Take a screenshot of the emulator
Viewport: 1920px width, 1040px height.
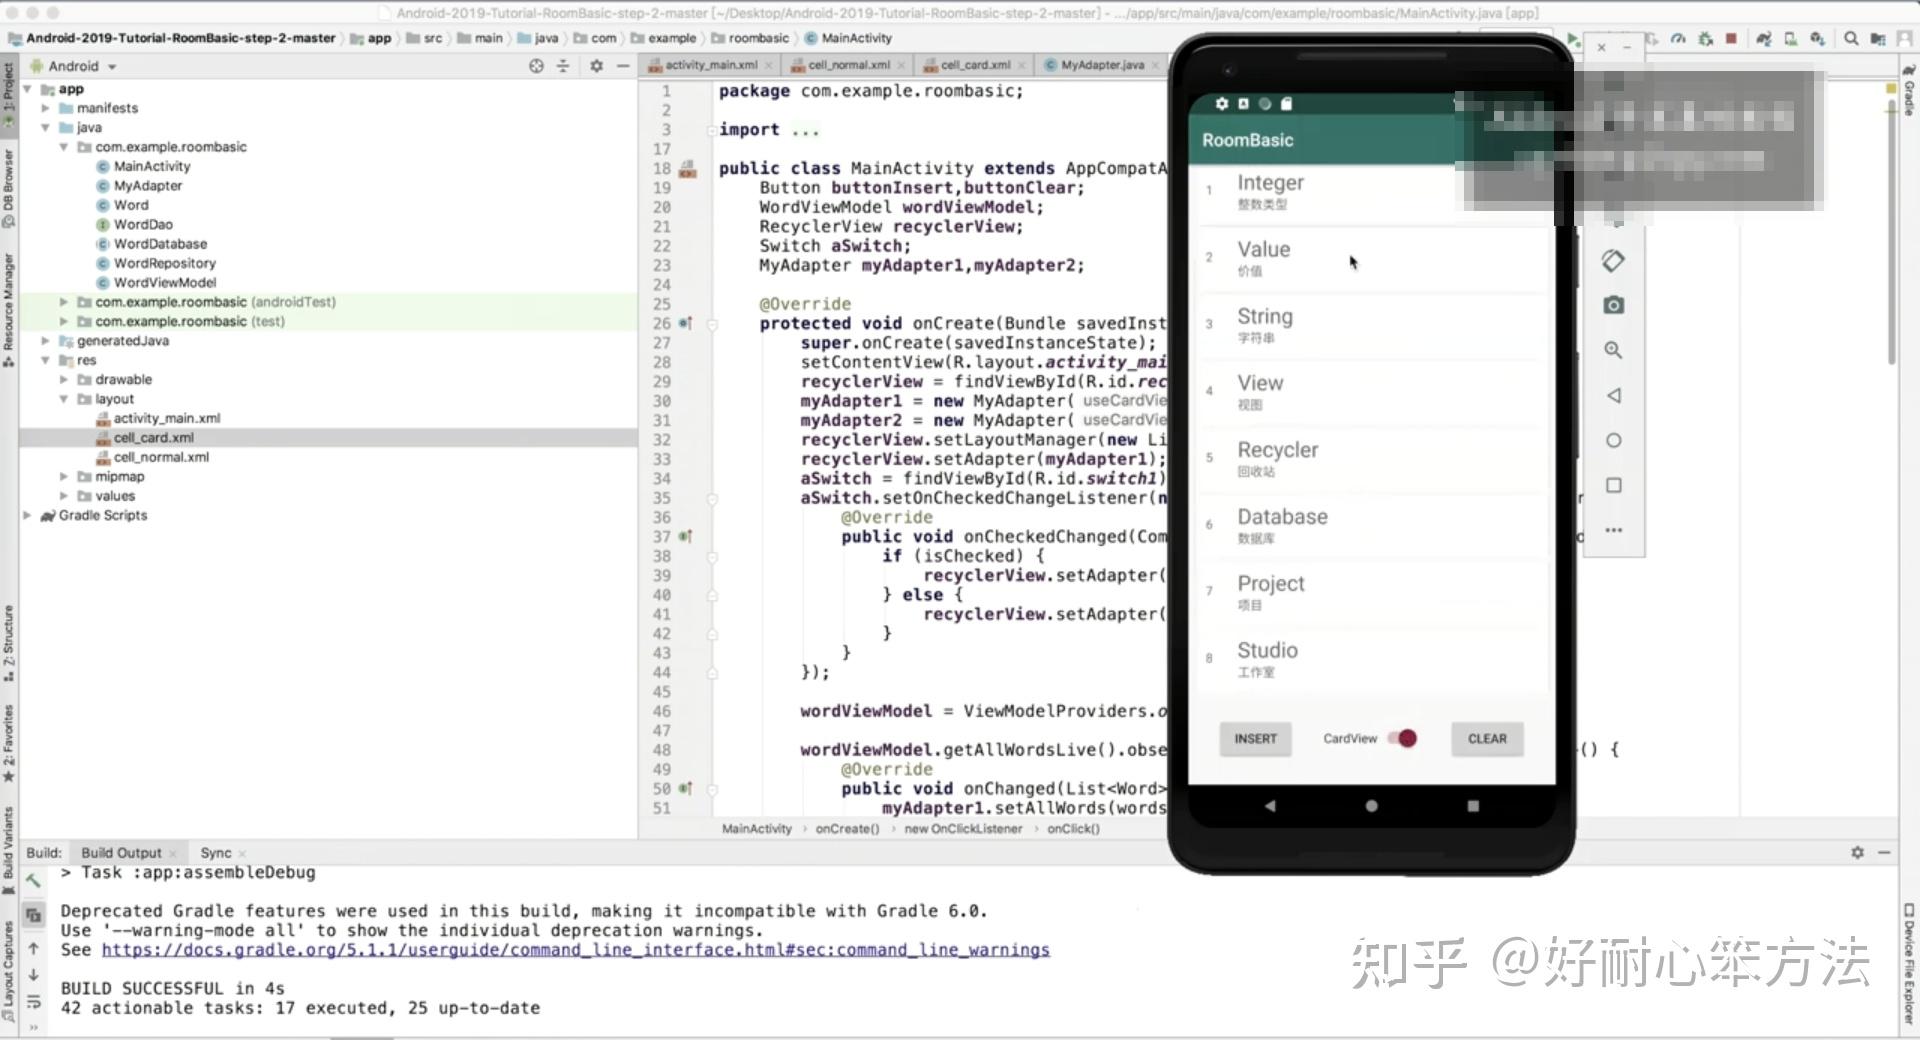tap(1613, 305)
